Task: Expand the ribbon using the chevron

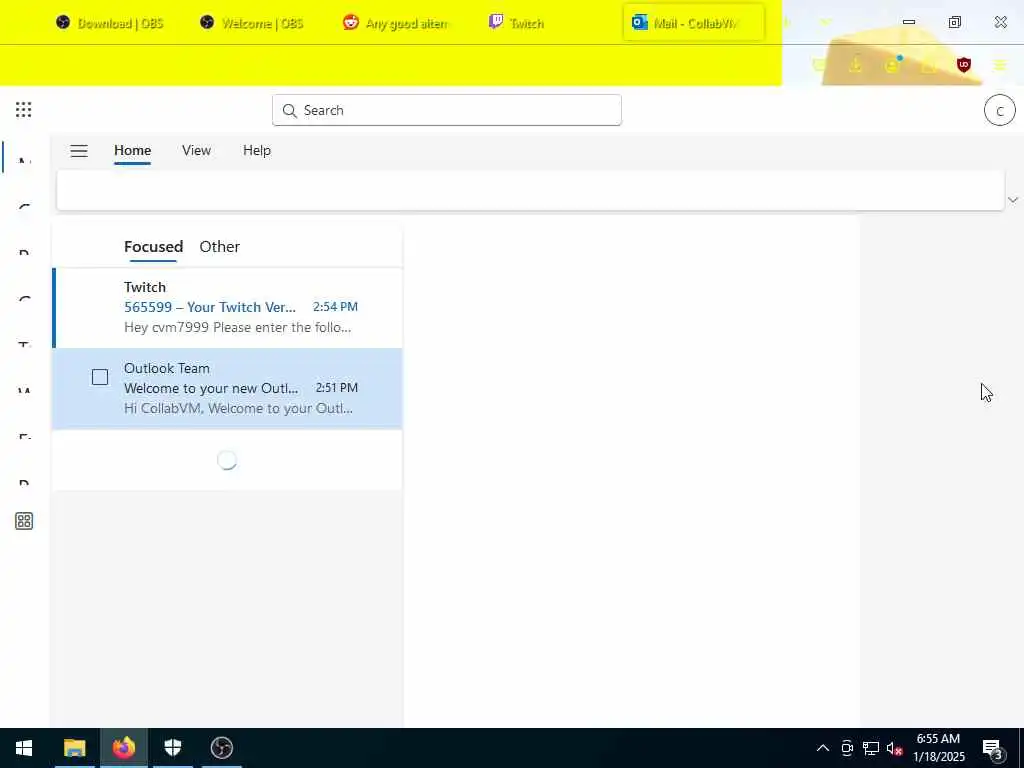Action: 1013,199
